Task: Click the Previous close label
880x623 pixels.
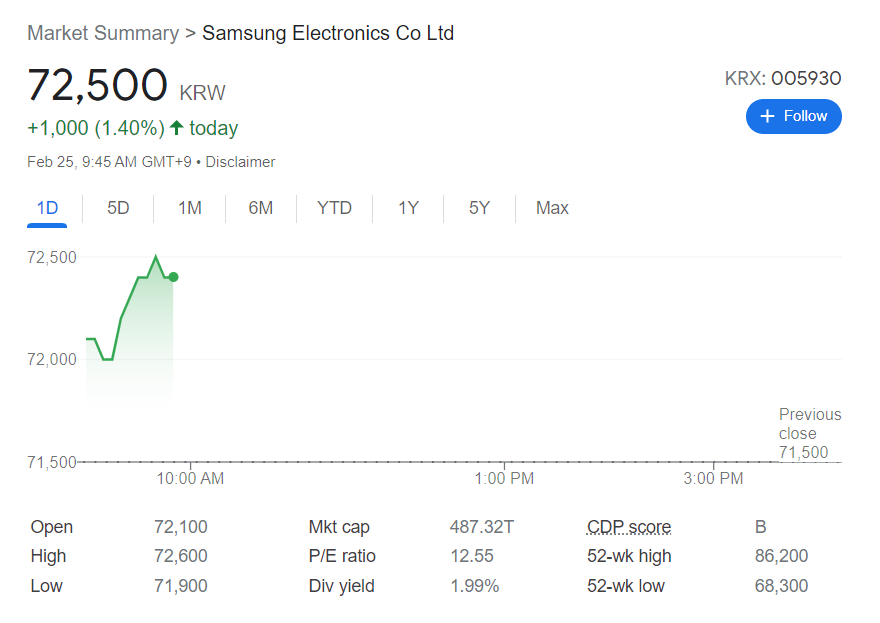Action: click(810, 424)
